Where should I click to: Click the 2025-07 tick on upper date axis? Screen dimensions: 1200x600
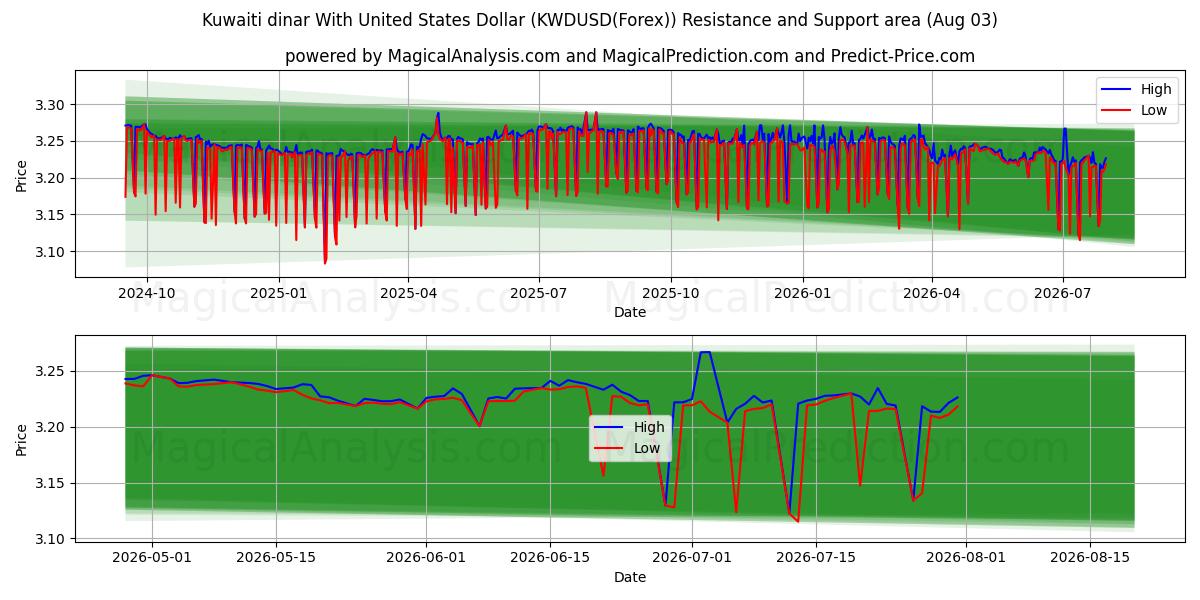(539, 294)
